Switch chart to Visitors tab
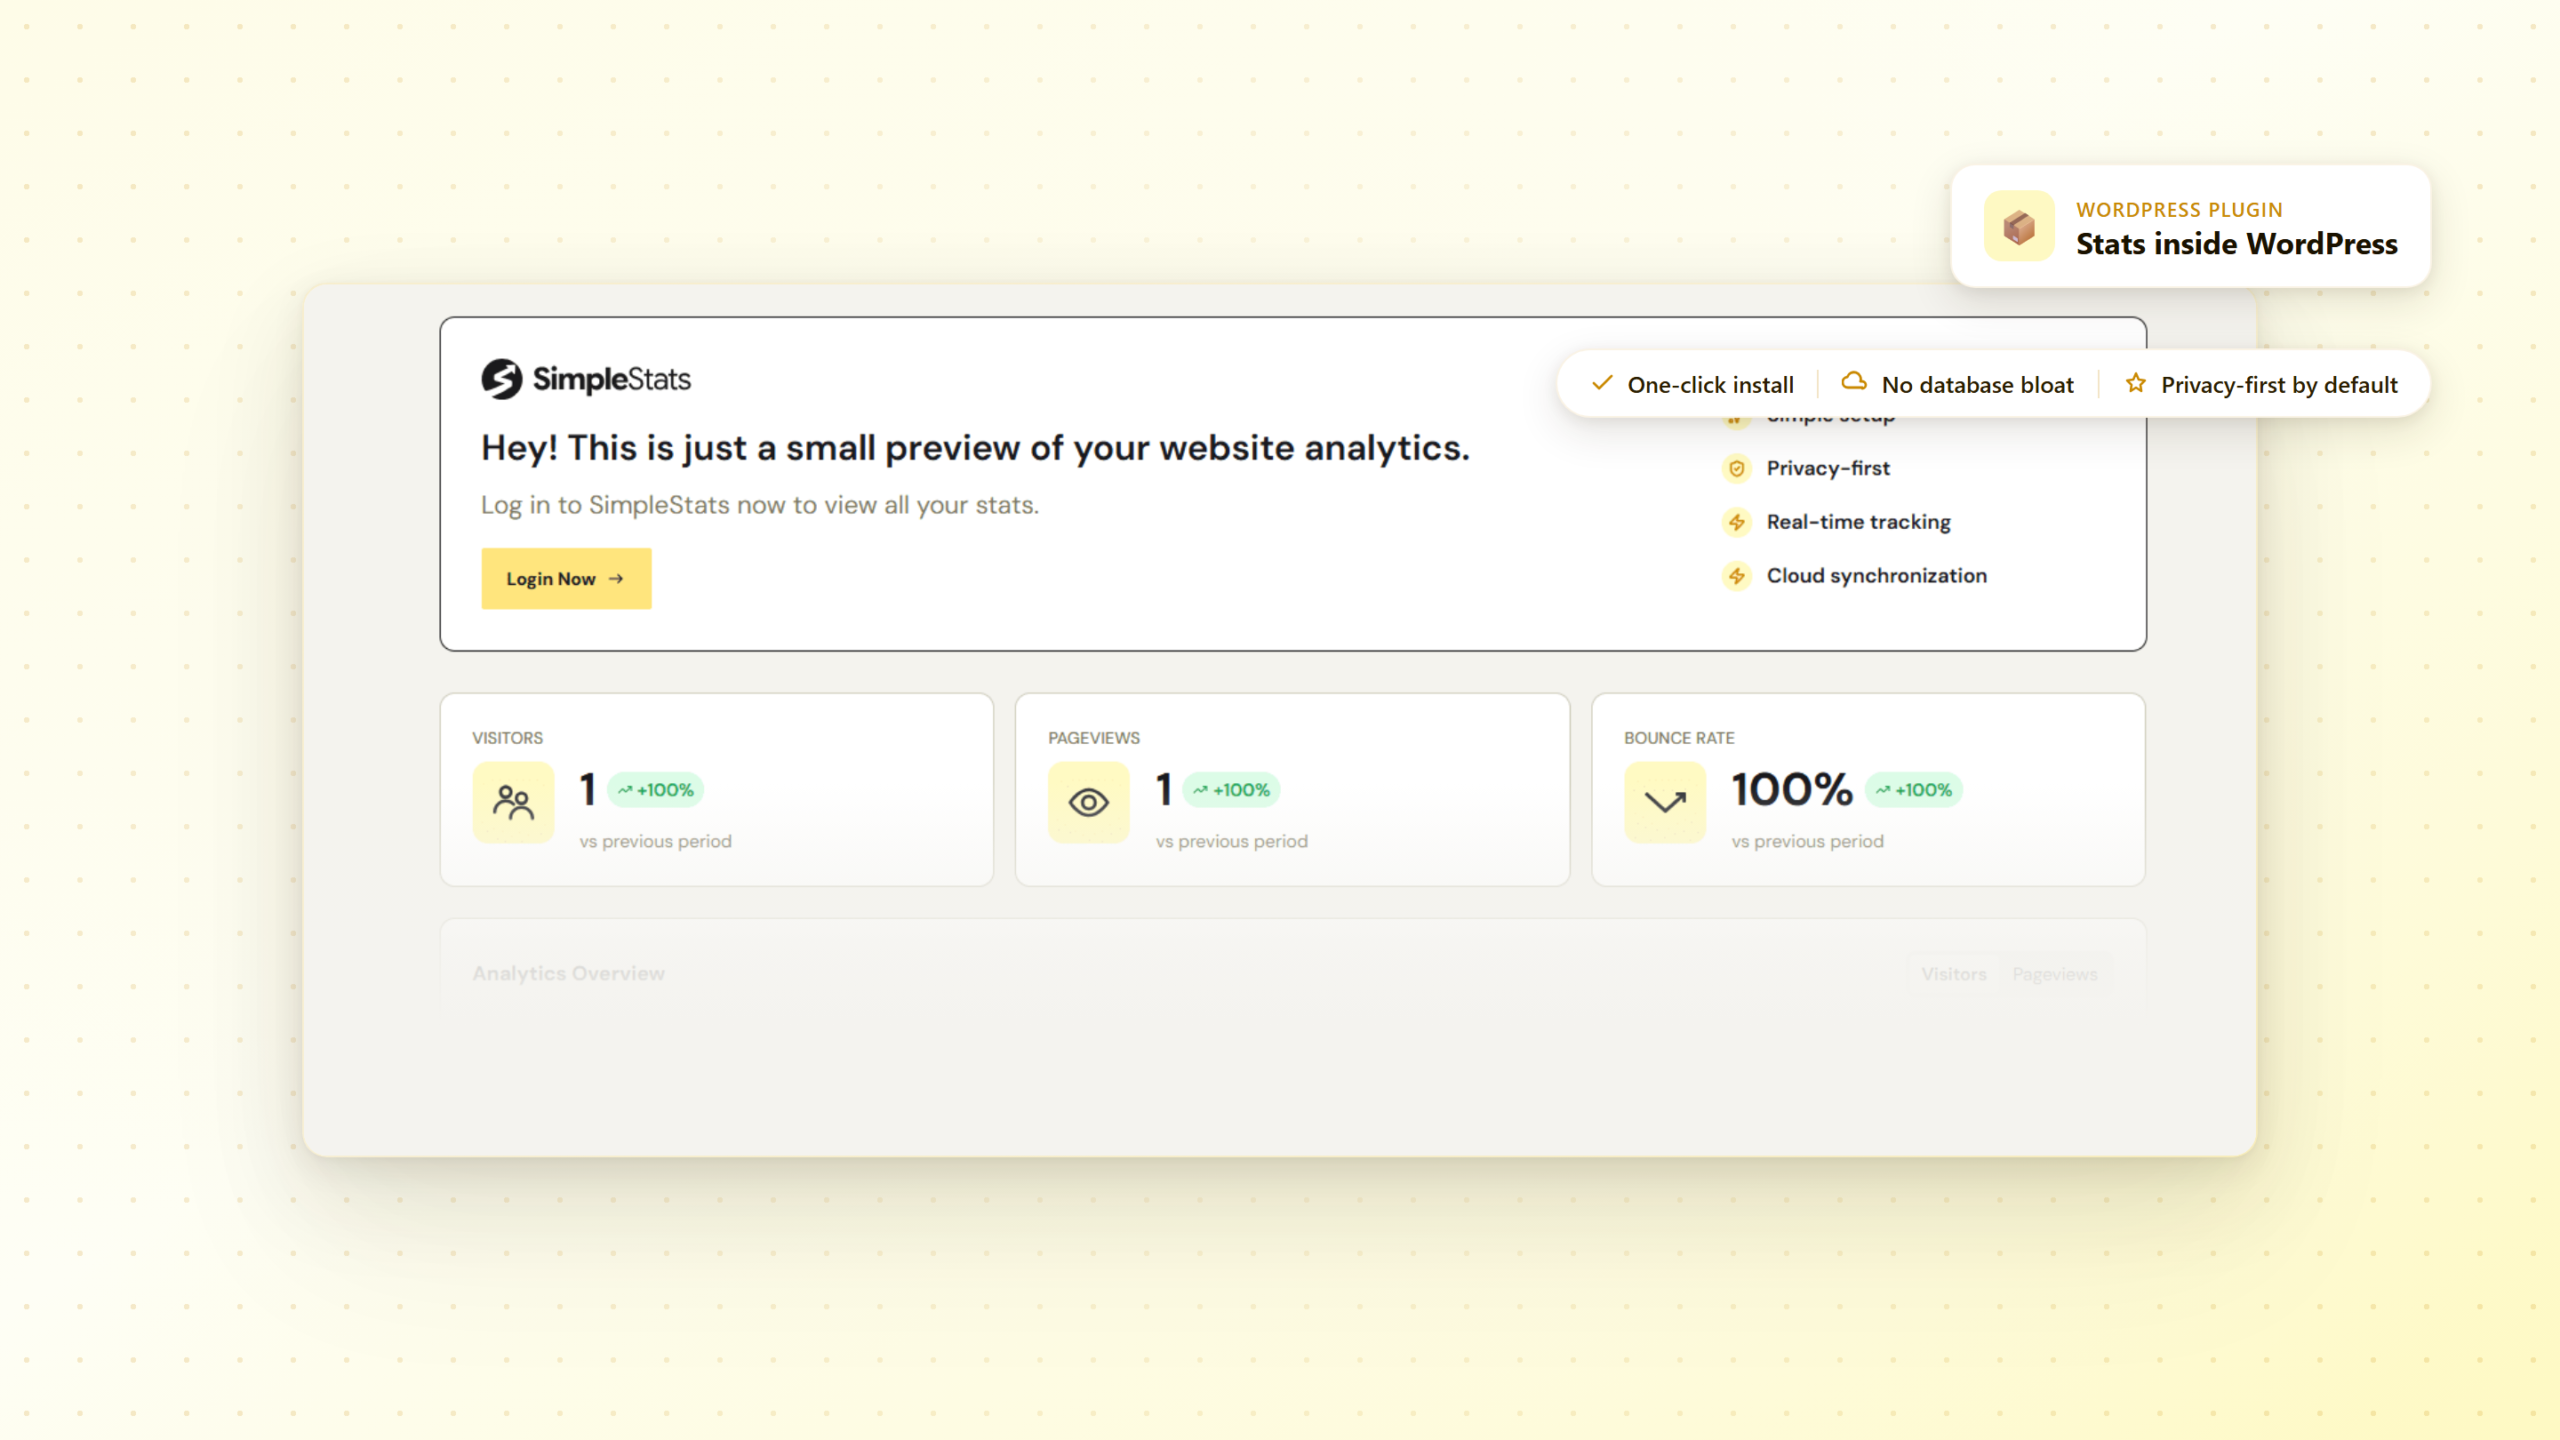Viewport: 2560px width, 1440px height. pos(1954,974)
